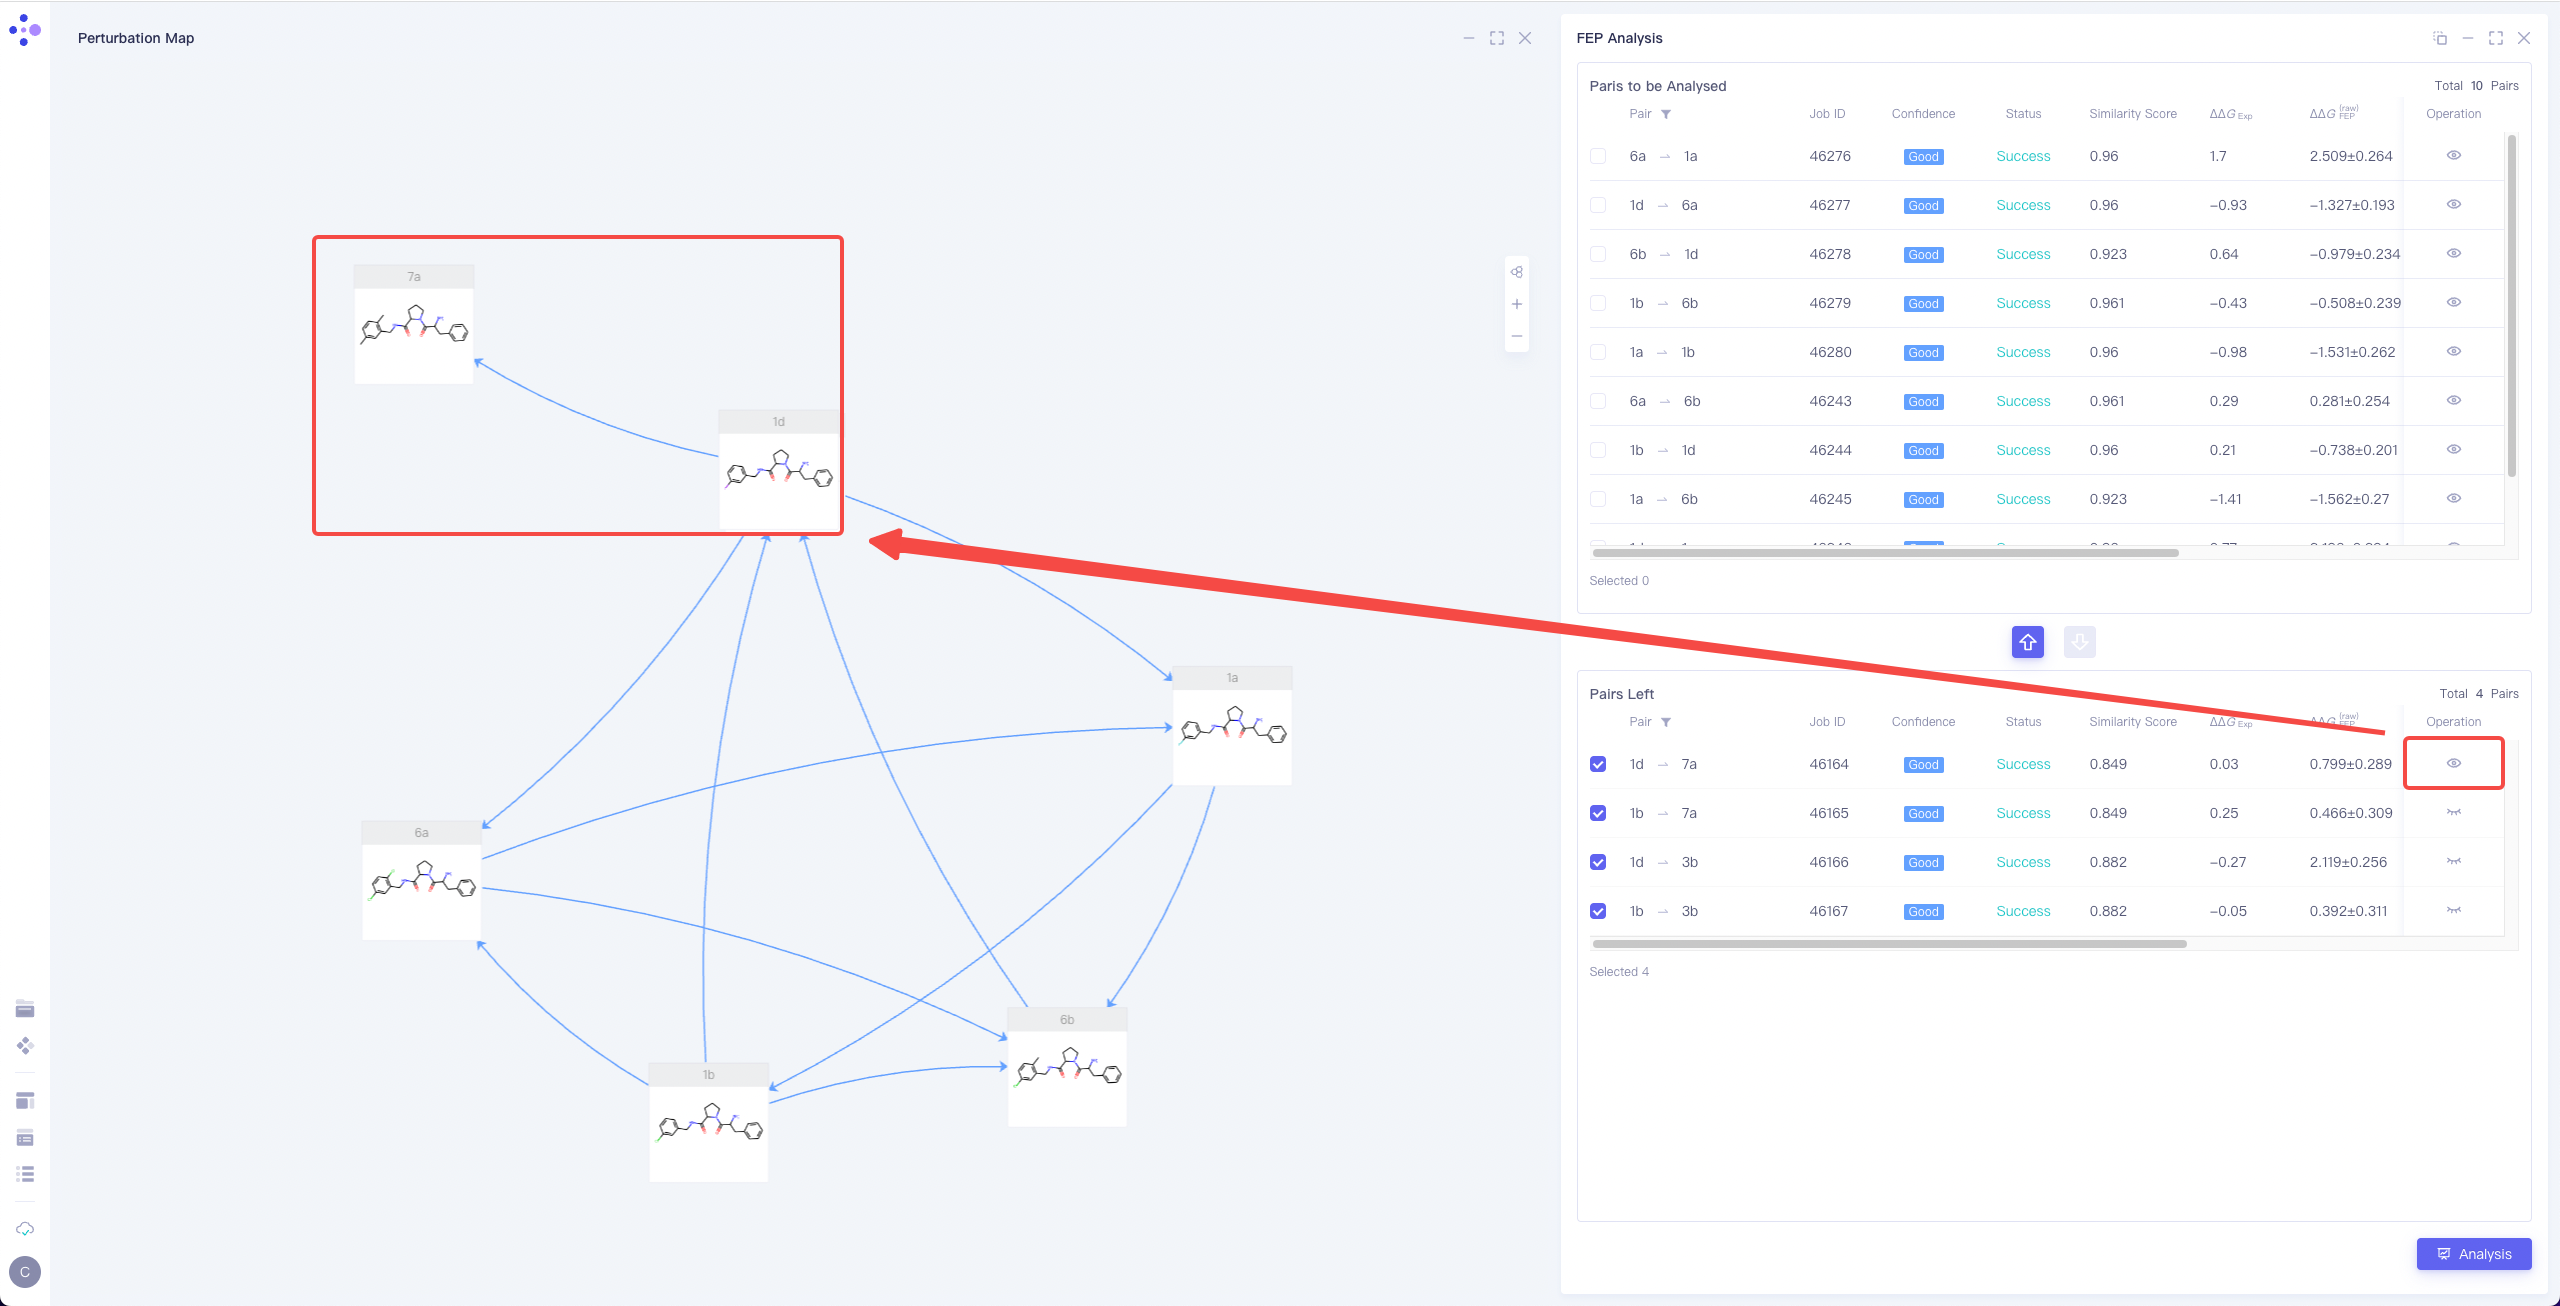Show hidden pair 1d to 3b in map
Viewport: 2560px width, 1306px height.
tap(2454, 861)
